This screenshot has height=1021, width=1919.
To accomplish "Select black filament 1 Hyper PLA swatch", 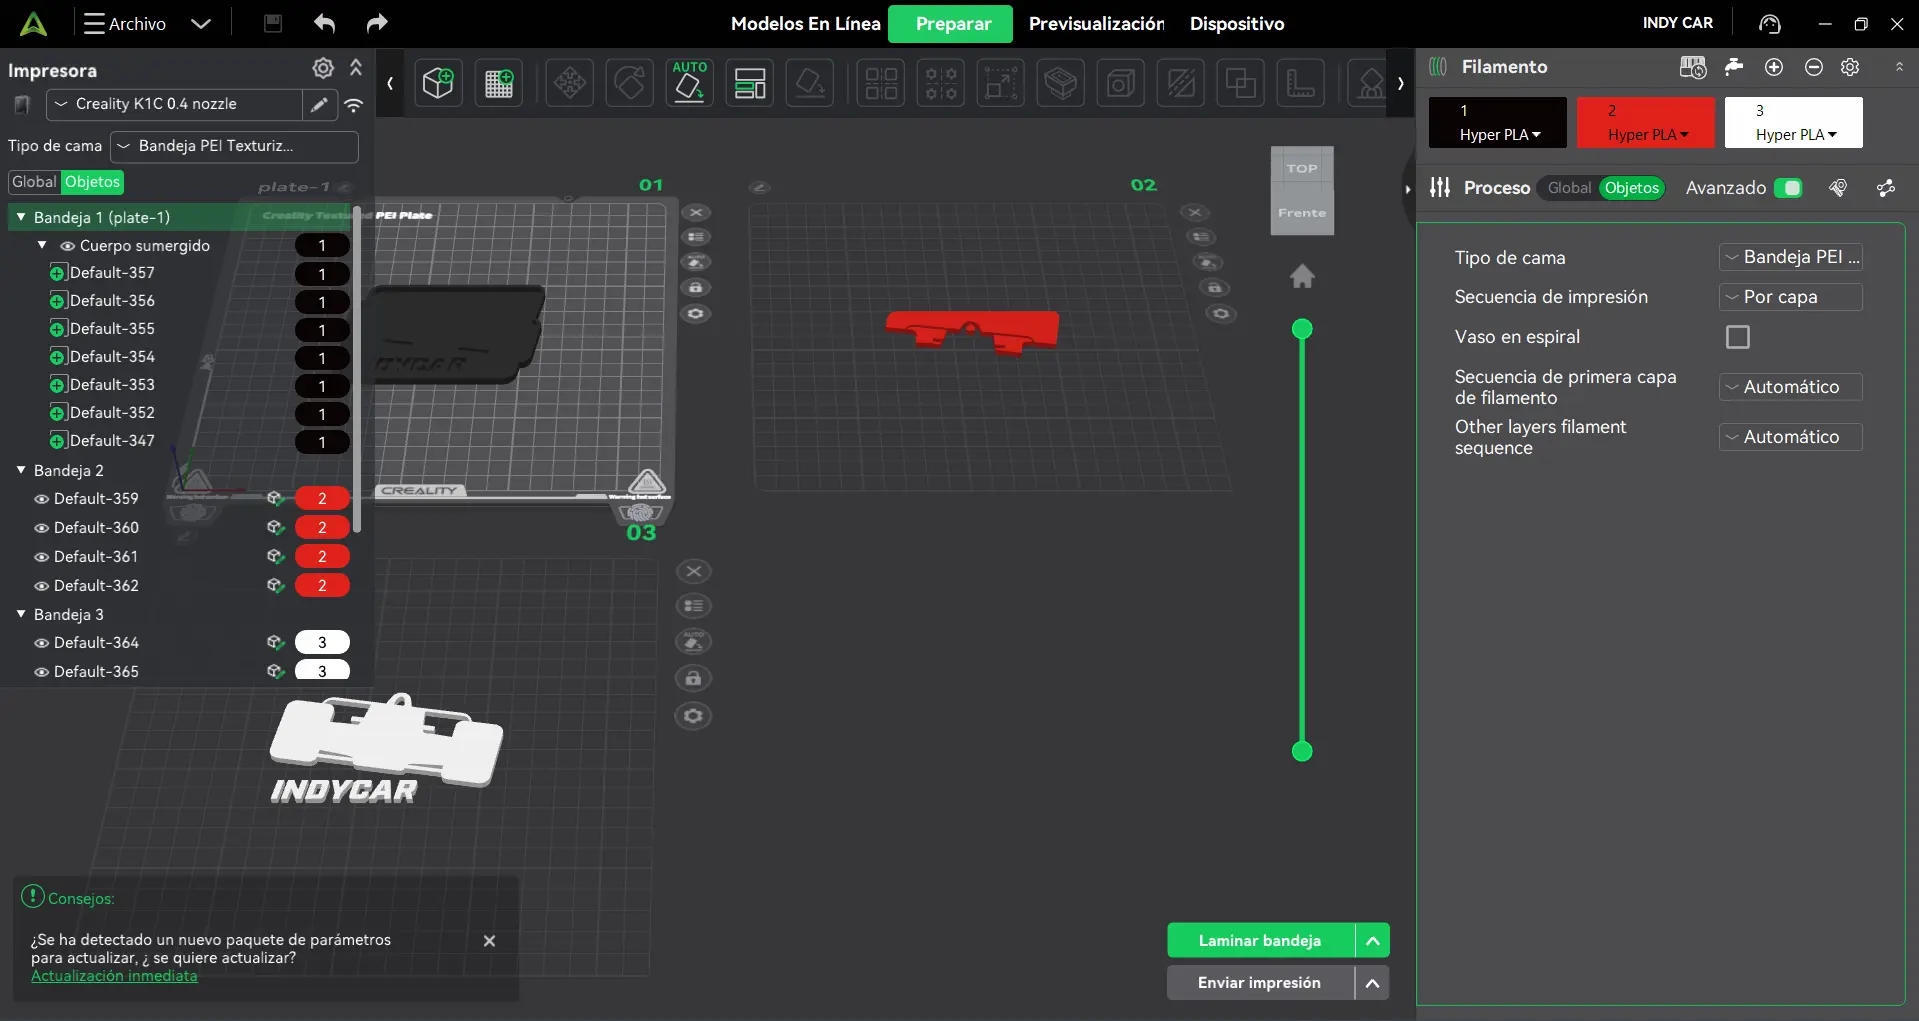I will pyautogui.click(x=1497, y=122).
